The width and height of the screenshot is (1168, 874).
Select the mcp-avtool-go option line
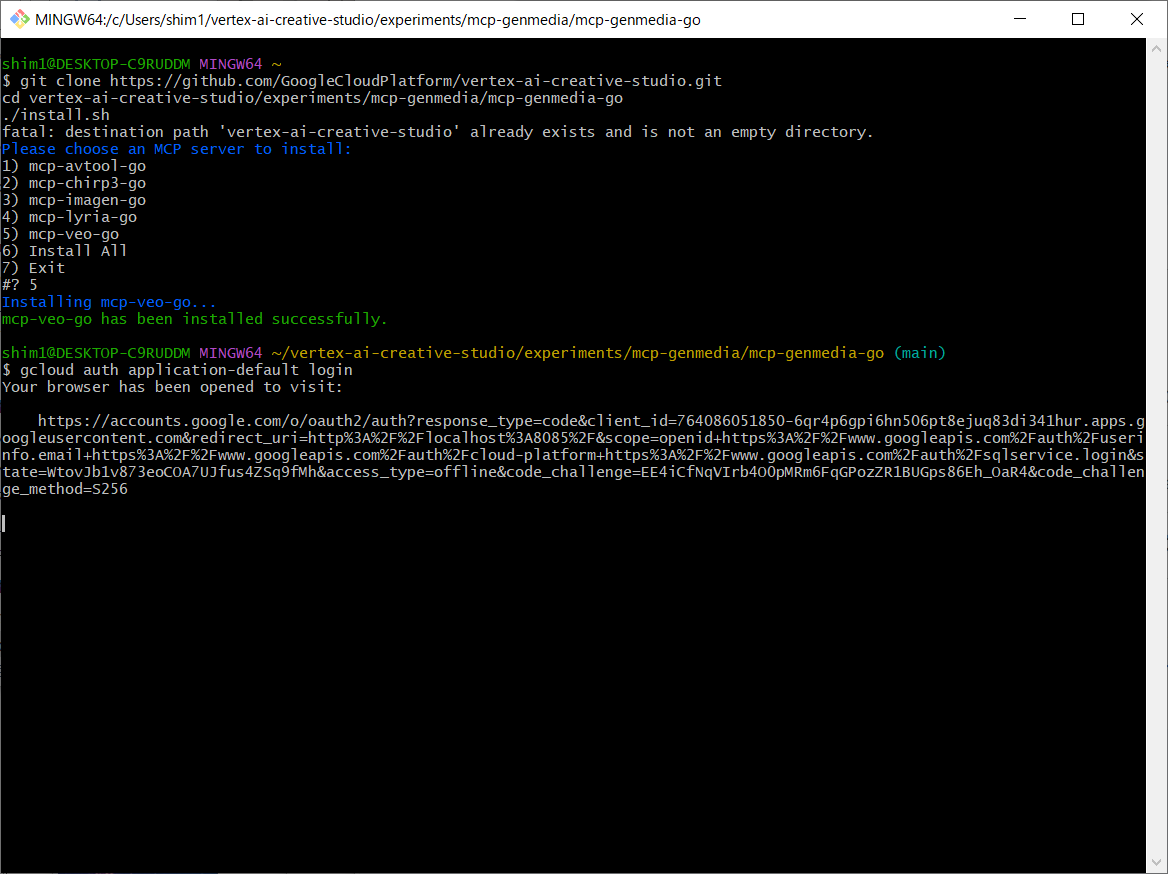(x=74, y=166)
